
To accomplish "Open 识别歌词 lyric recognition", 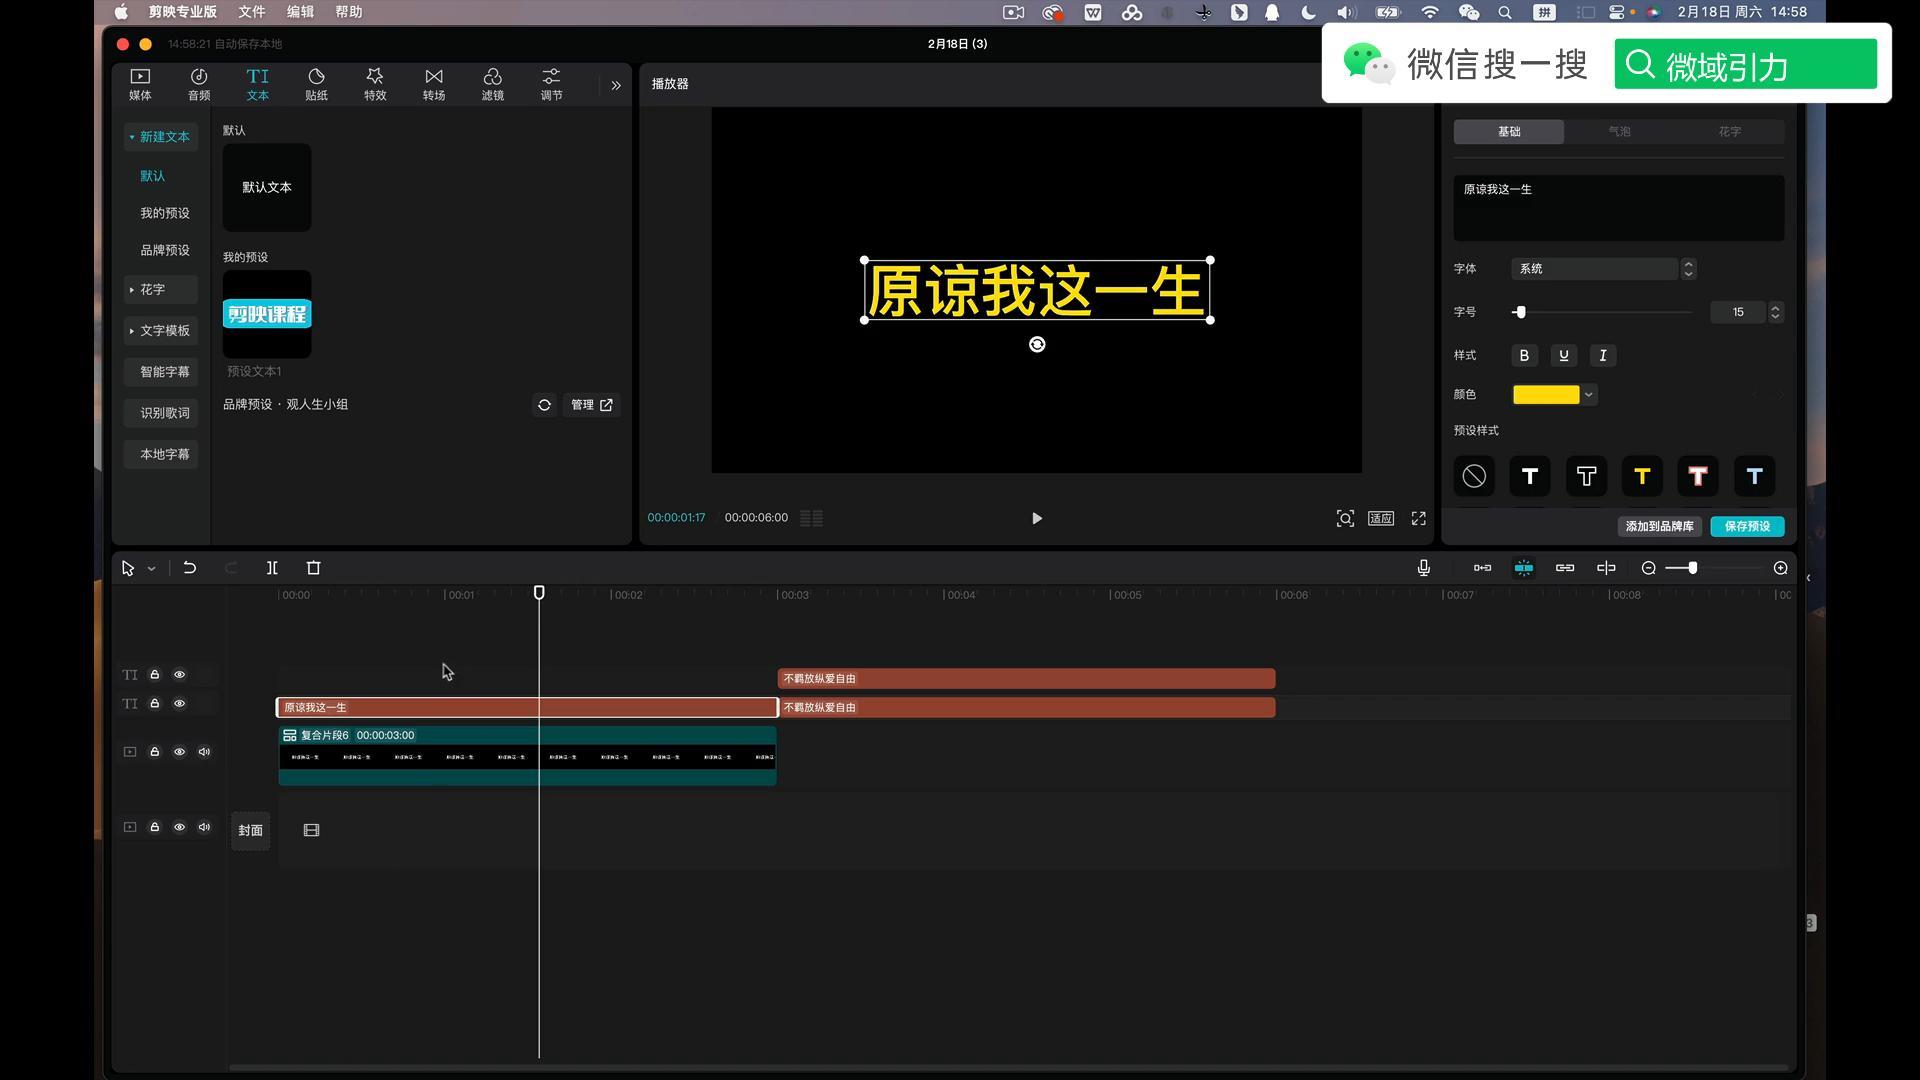I will tap(162, 413).
